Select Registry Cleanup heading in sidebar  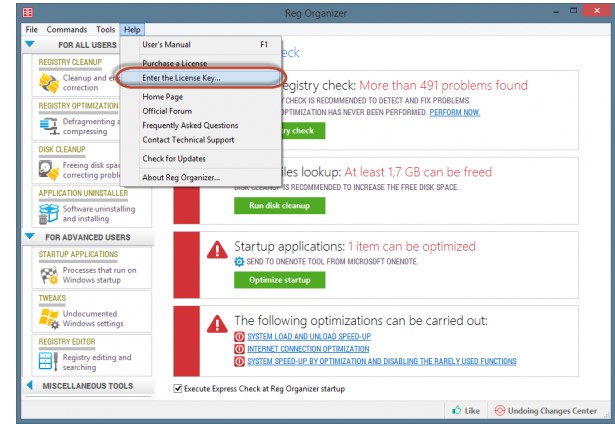pos(70,62)
